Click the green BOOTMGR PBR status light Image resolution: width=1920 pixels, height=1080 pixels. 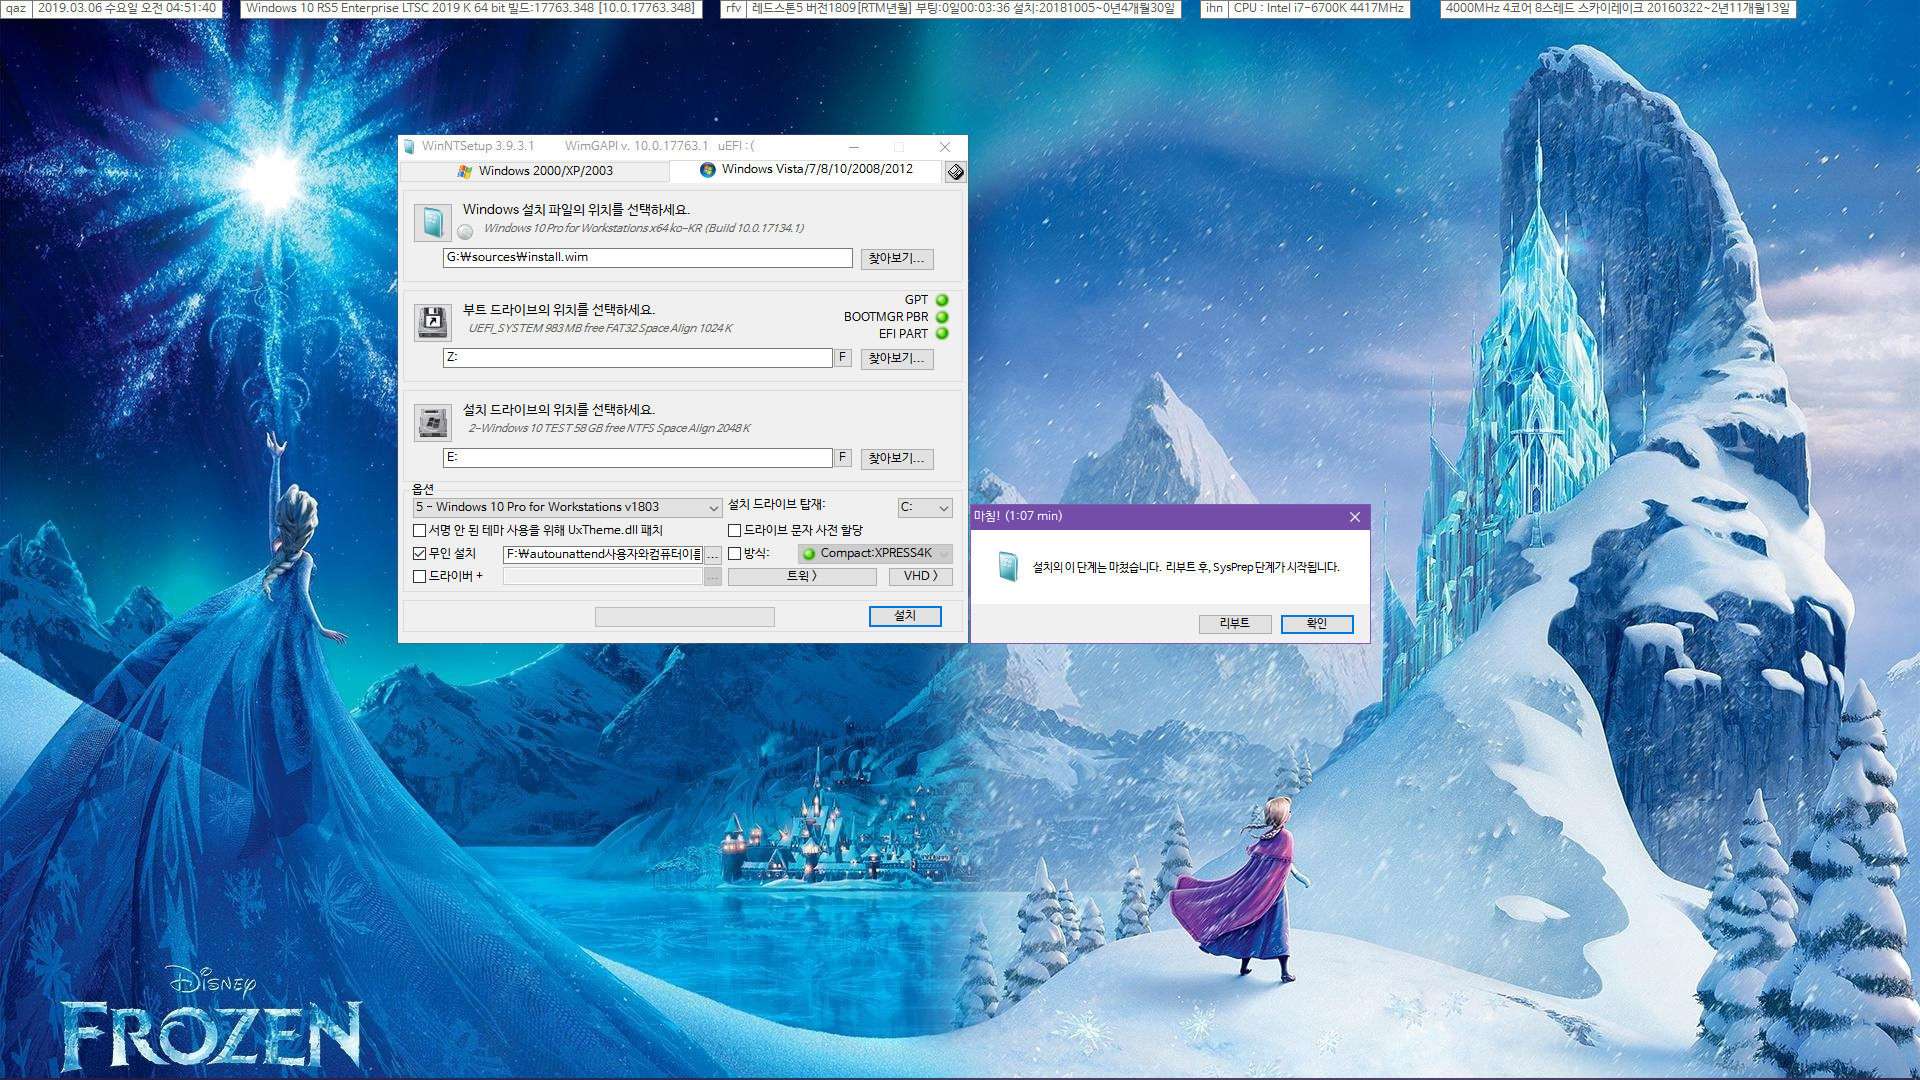pyautogui.click(x=942, y=317)
